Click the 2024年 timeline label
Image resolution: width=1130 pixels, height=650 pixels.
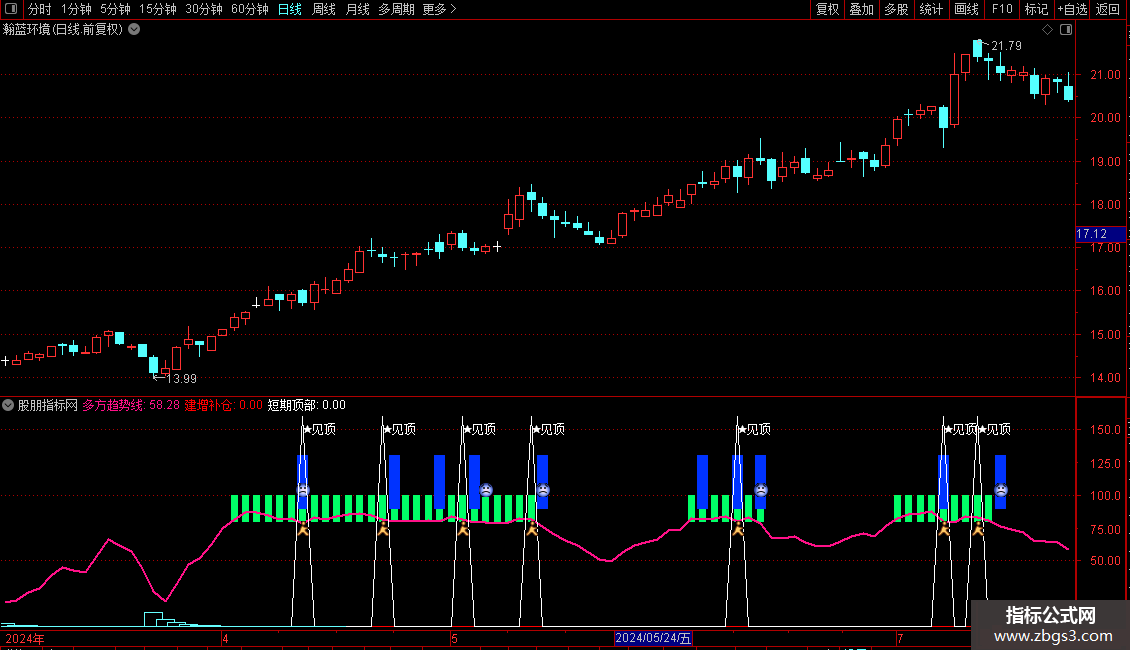coord(25,638)
